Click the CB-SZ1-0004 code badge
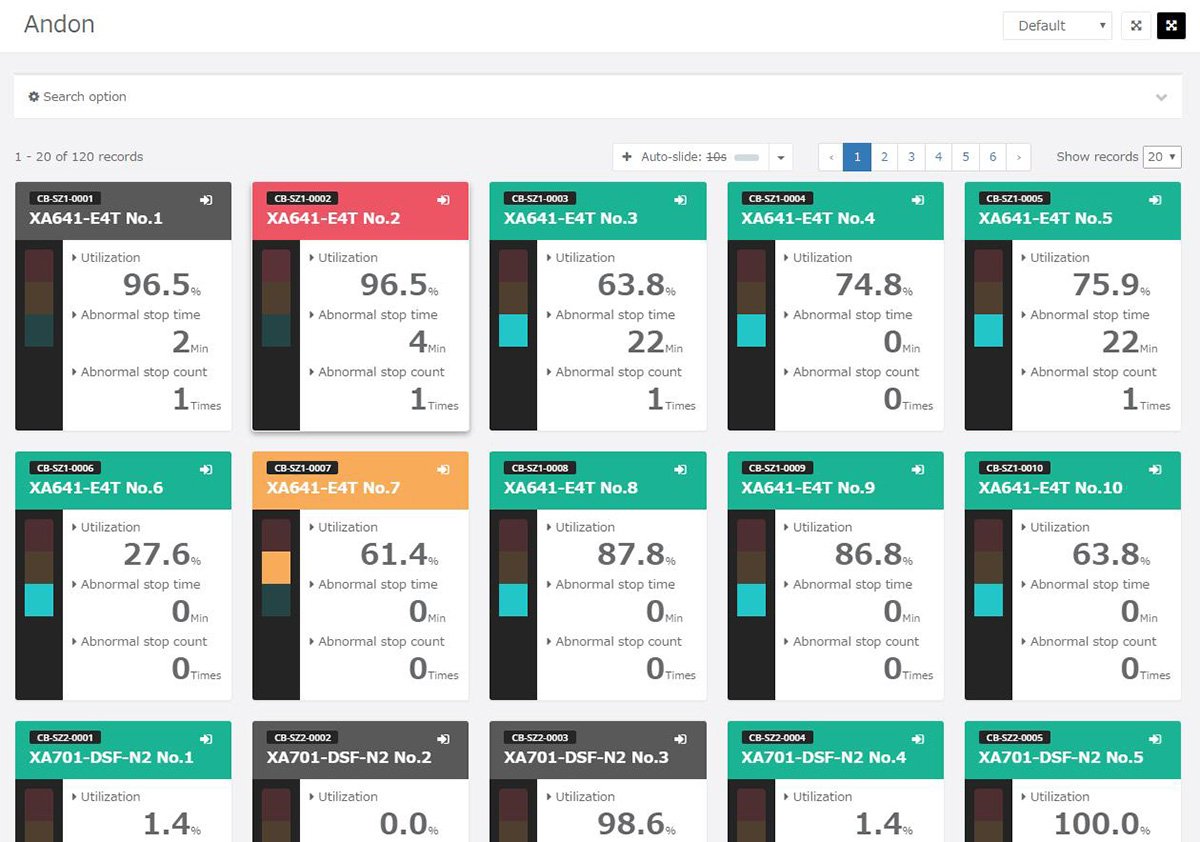 (777, 199)
